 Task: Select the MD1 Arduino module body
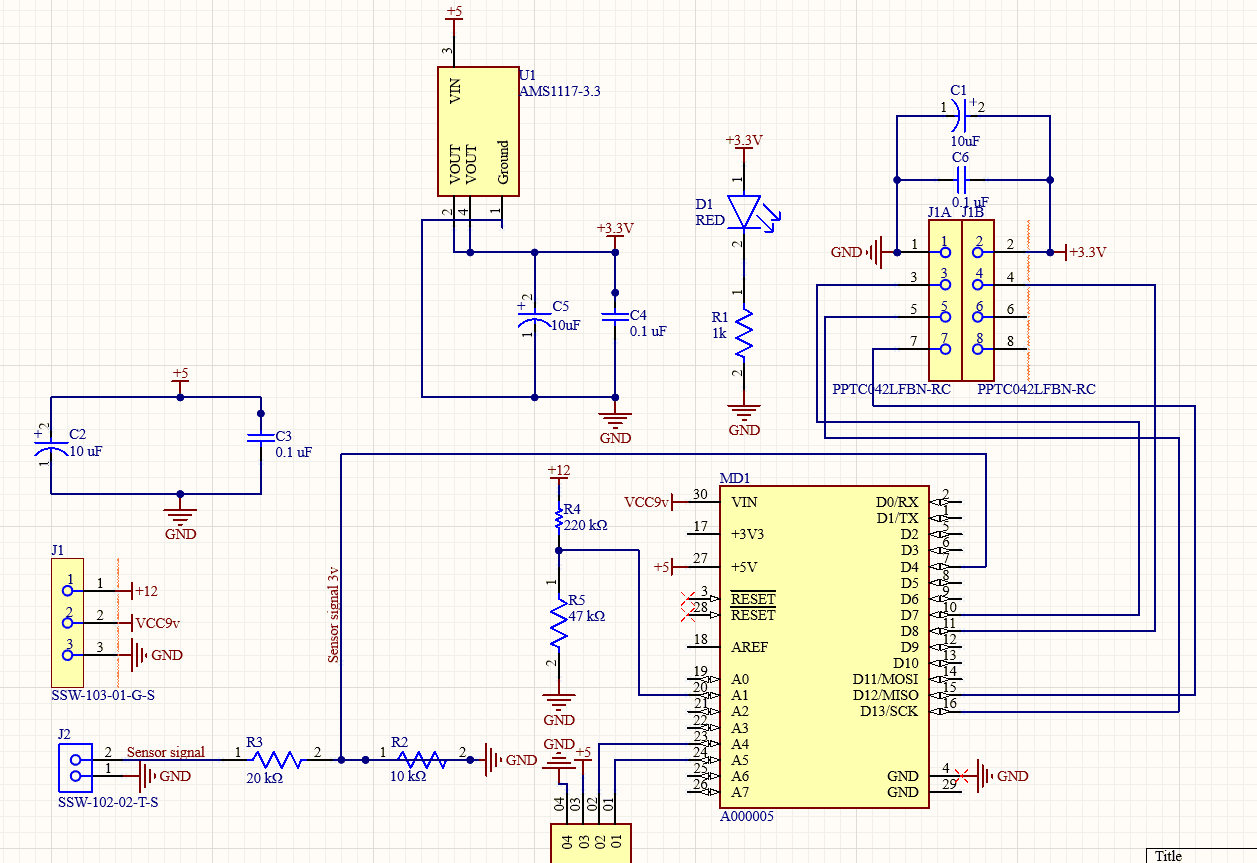coord(824,647)
